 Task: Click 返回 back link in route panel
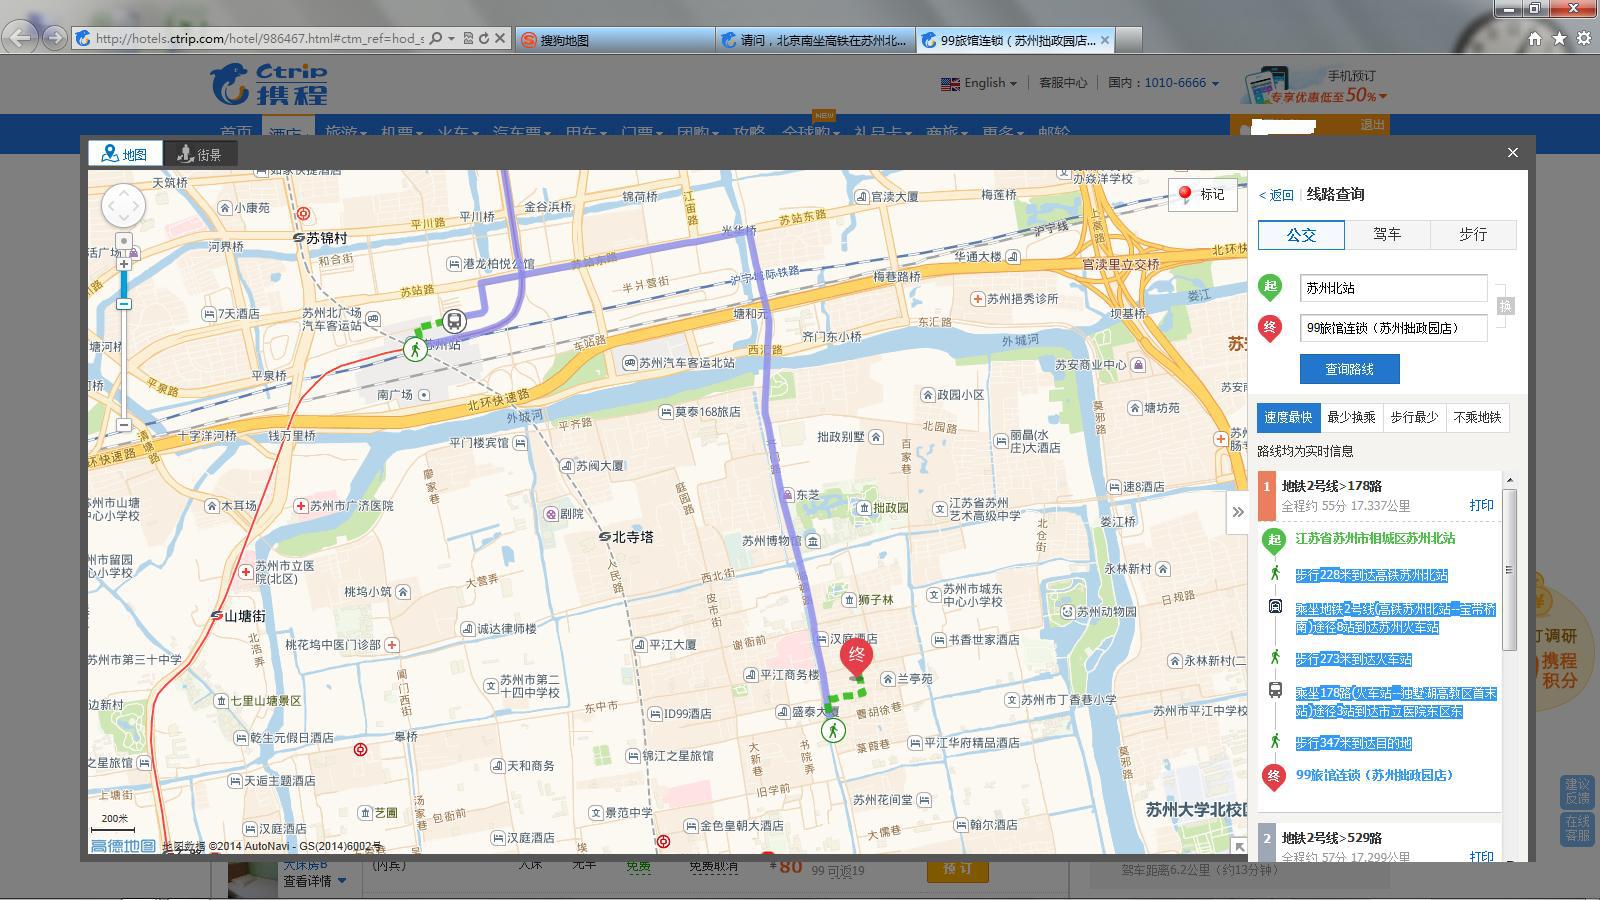pos(1277,195)
